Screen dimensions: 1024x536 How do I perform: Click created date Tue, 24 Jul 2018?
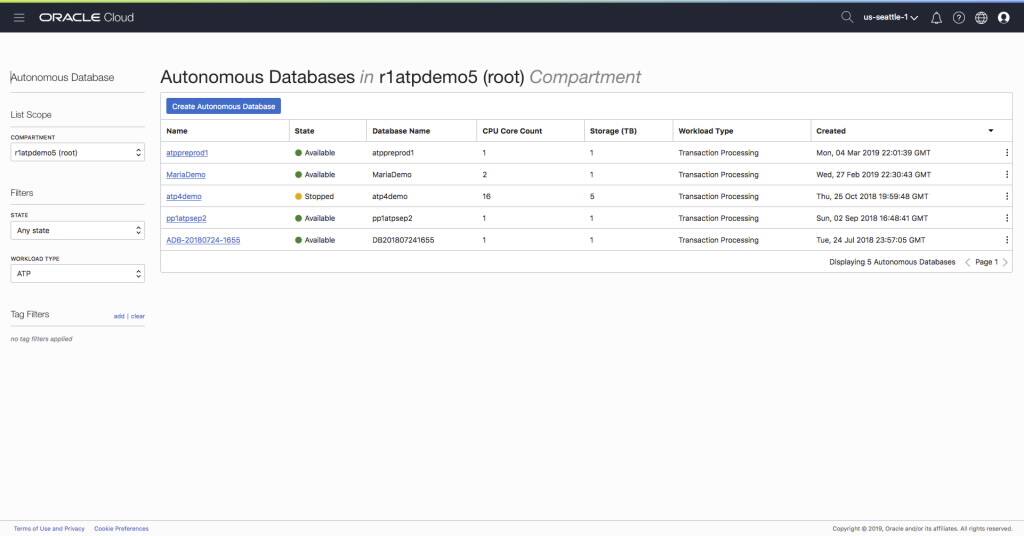871,240
